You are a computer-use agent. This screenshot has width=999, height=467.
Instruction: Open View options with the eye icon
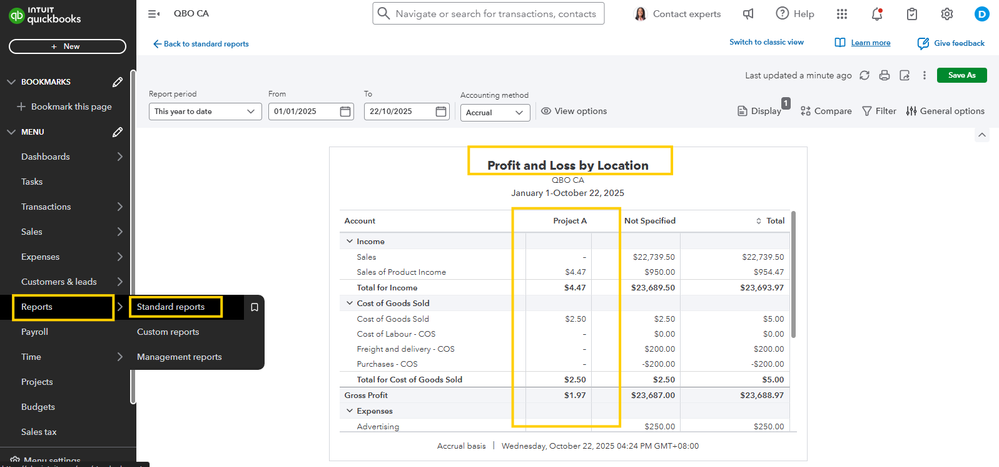(x=546, y=111)
